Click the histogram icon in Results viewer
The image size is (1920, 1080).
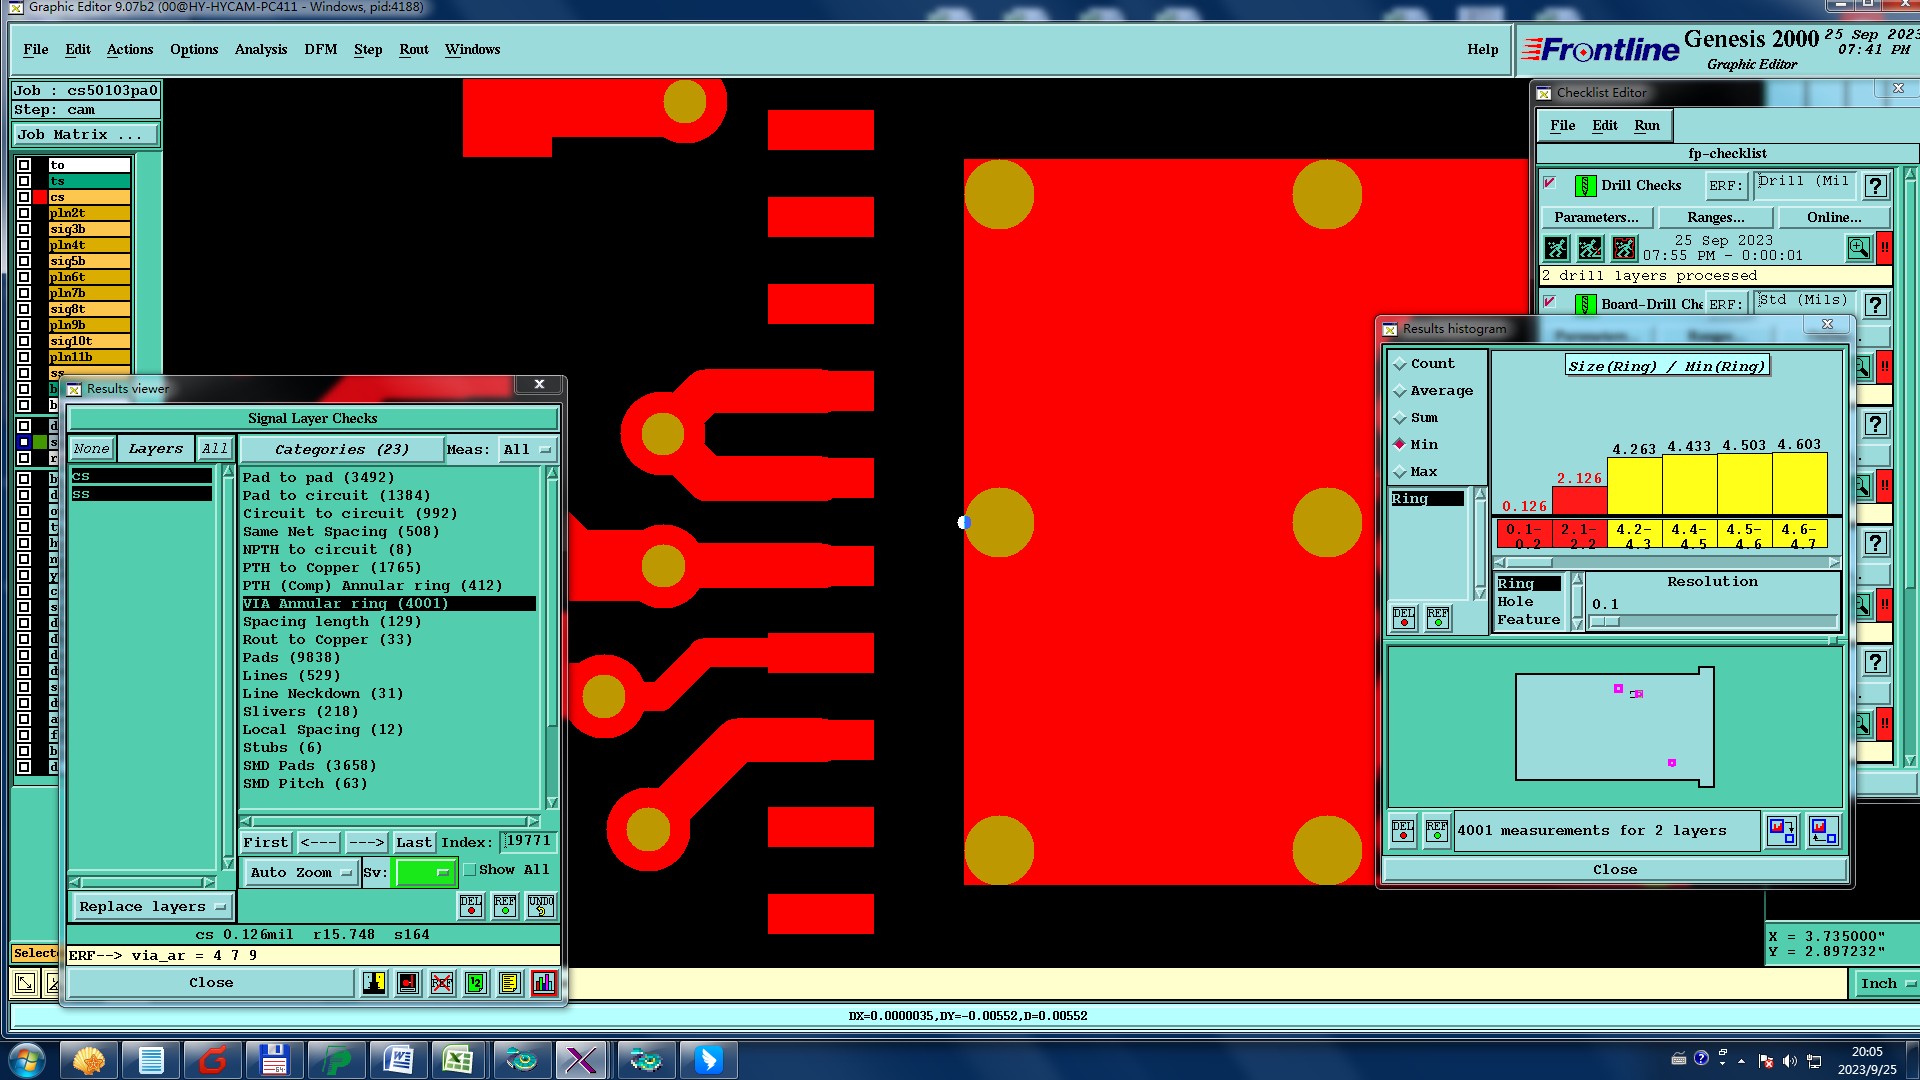pyautogui.click(x=543, y=983)
